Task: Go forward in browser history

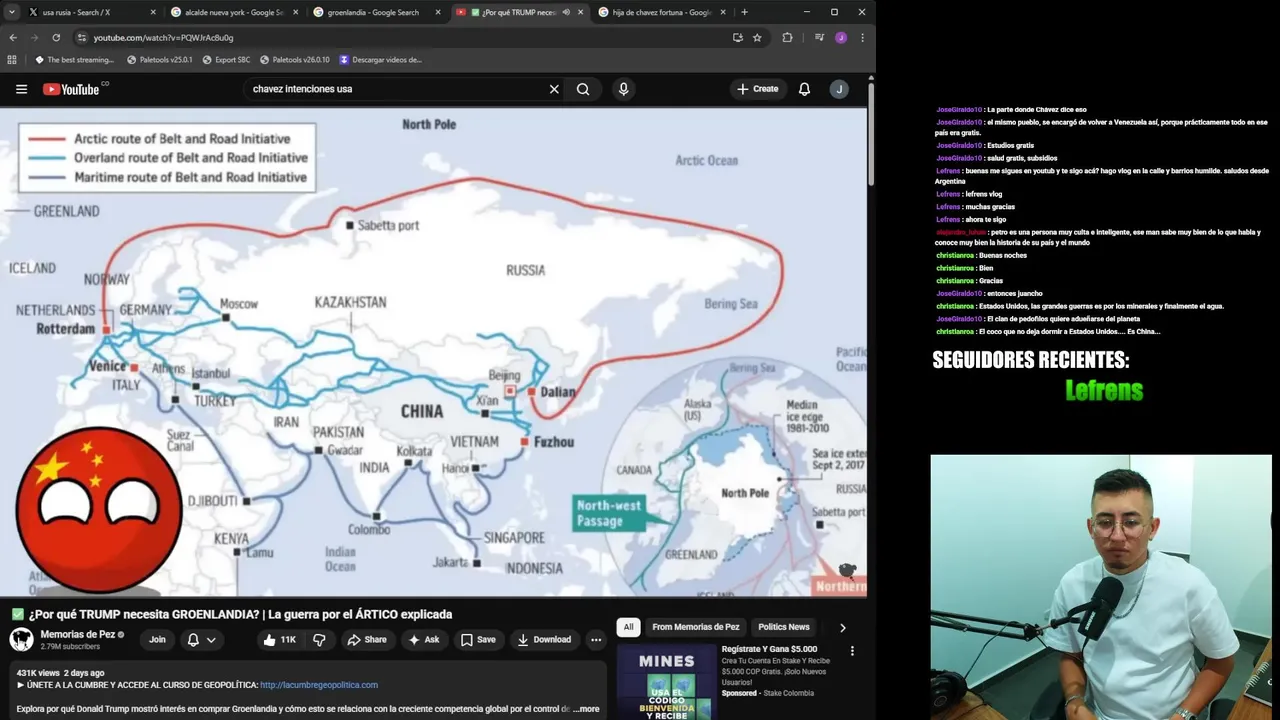Action: (x=34, y=38)
